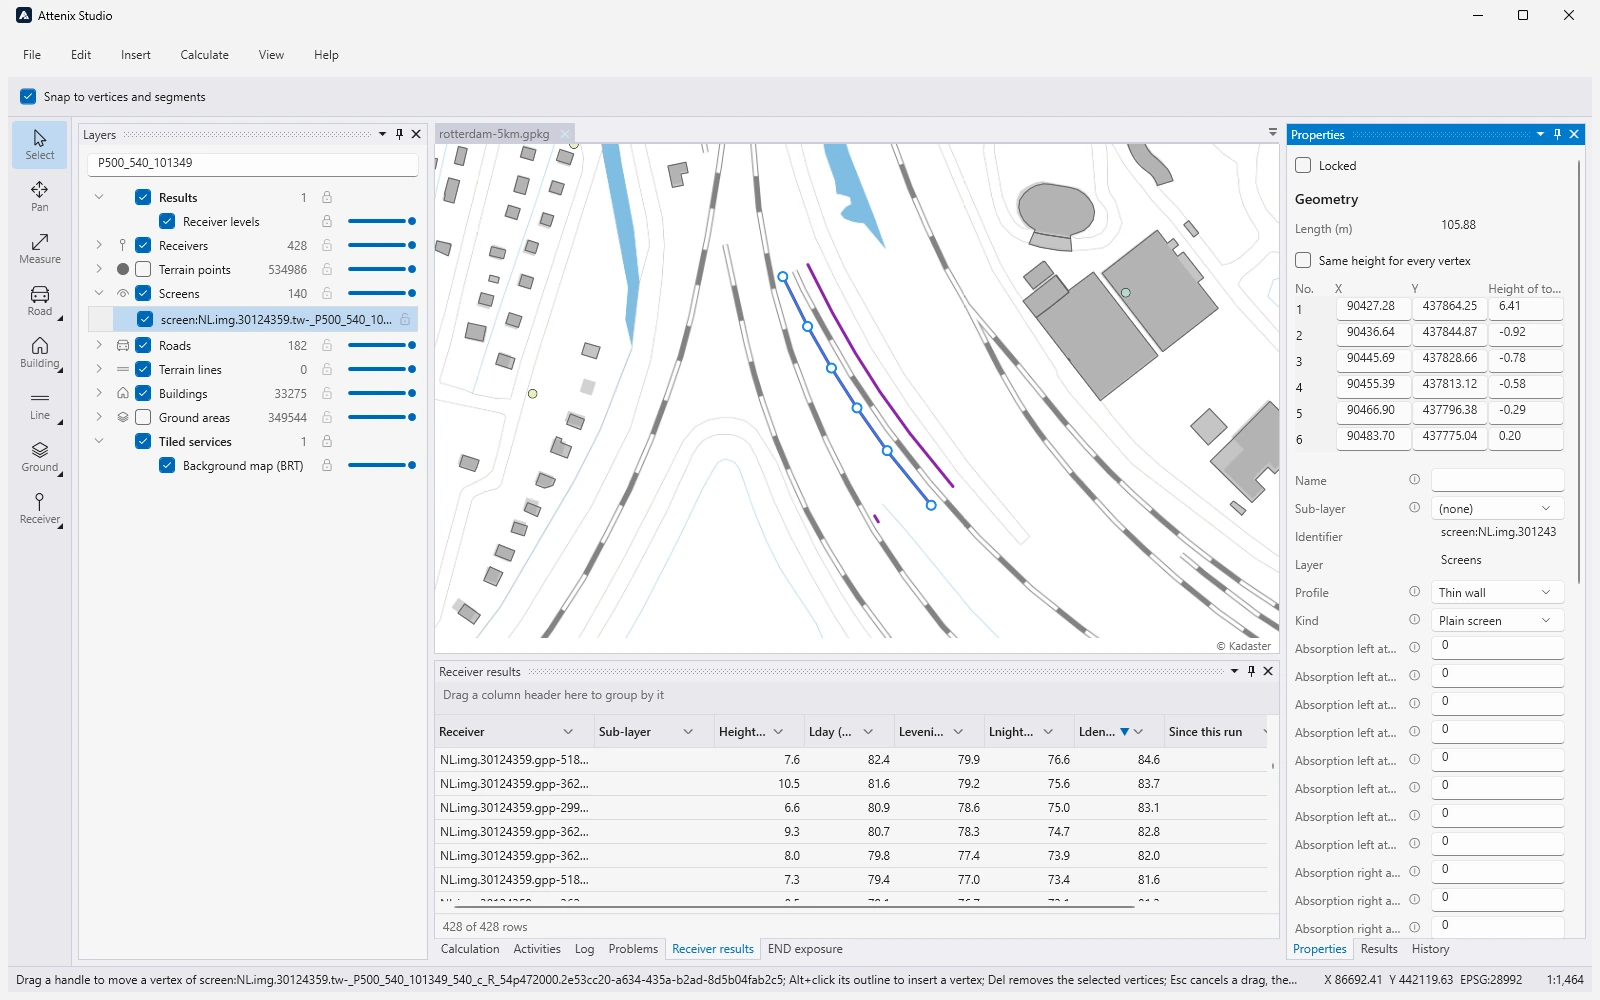Uncheck Snap to vertices and segments
Viewport: 1600px width, 1000px height.
[28, 96]
